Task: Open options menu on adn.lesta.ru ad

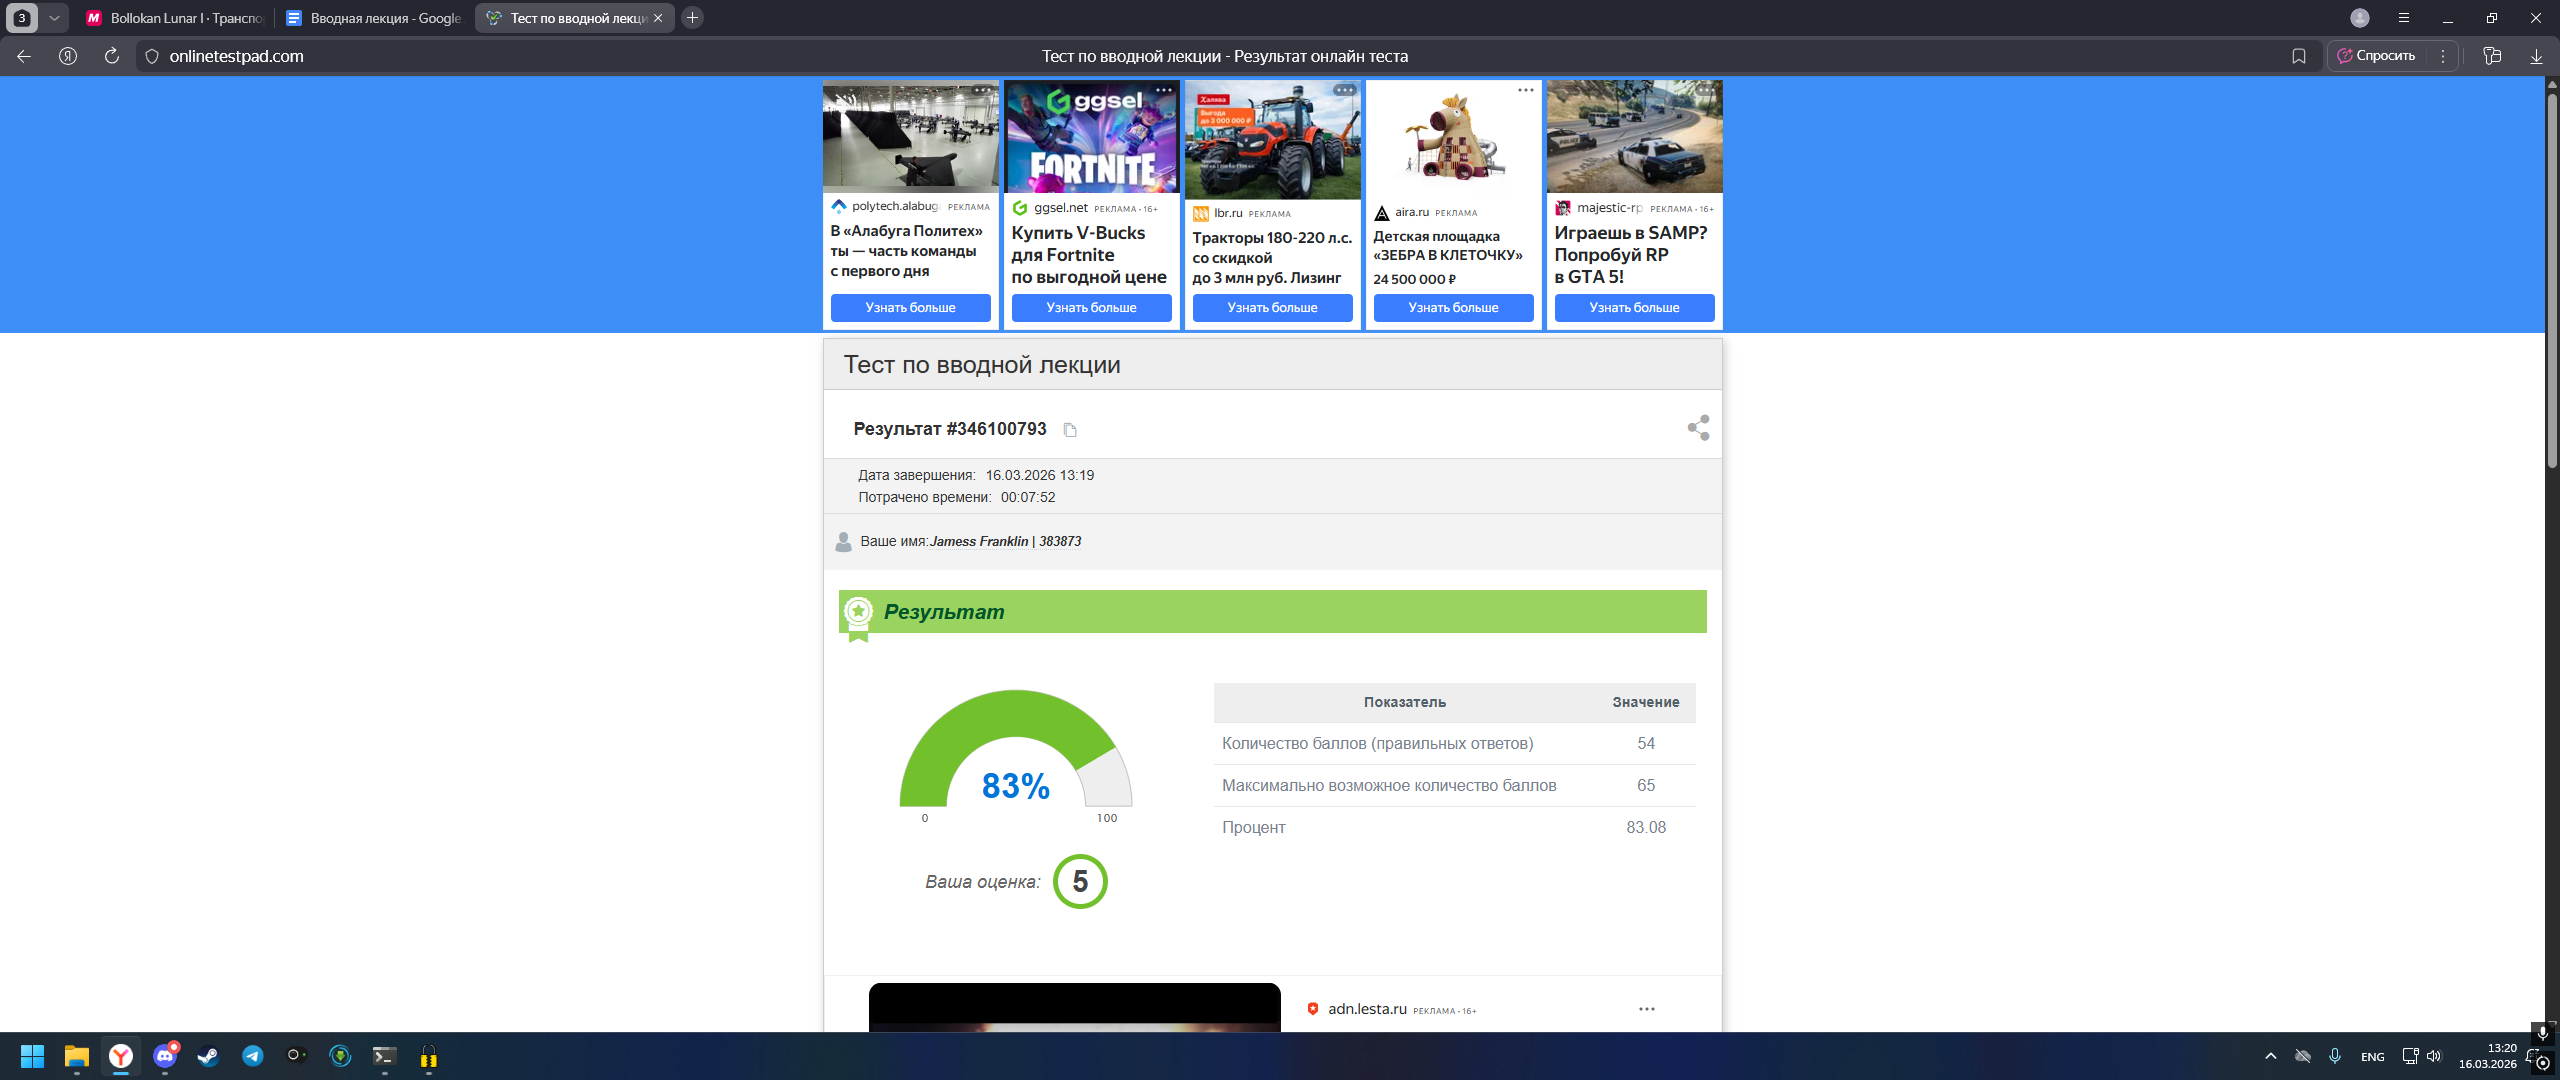Action: 1646,1009
